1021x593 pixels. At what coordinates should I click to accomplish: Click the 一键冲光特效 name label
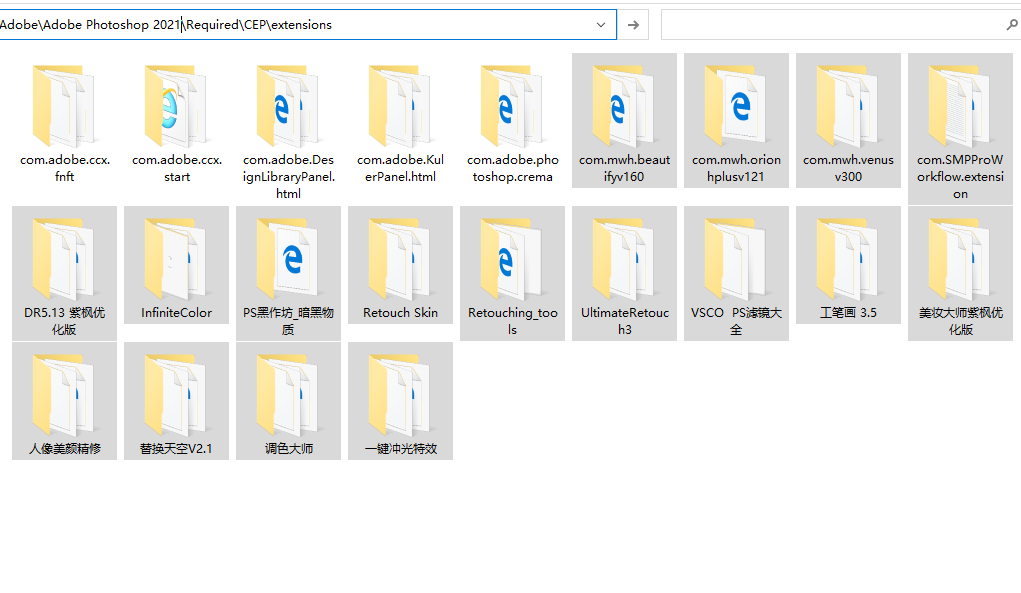point(400,448)
